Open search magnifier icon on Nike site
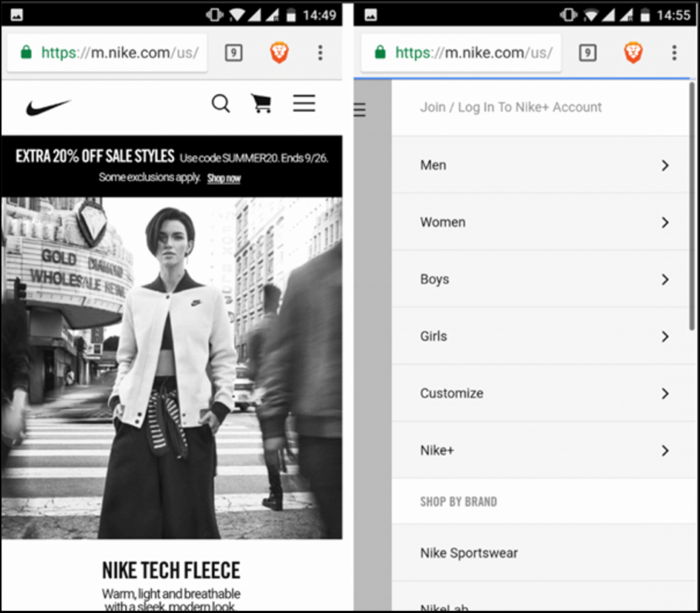The height and width of the screenshot is (613, 700). click(221, 104)
